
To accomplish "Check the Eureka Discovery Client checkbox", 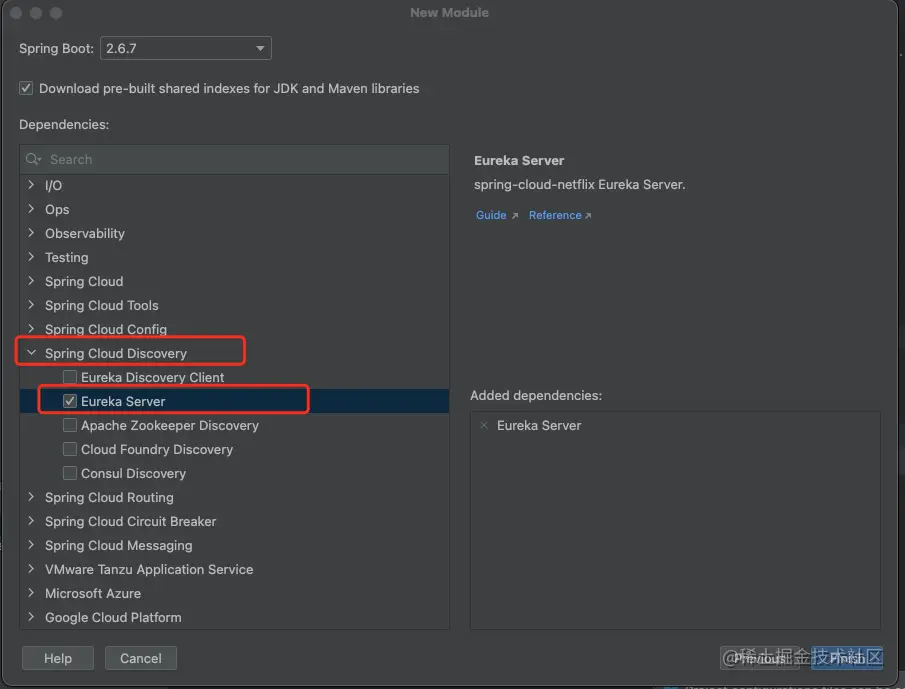I will (70, 377).
